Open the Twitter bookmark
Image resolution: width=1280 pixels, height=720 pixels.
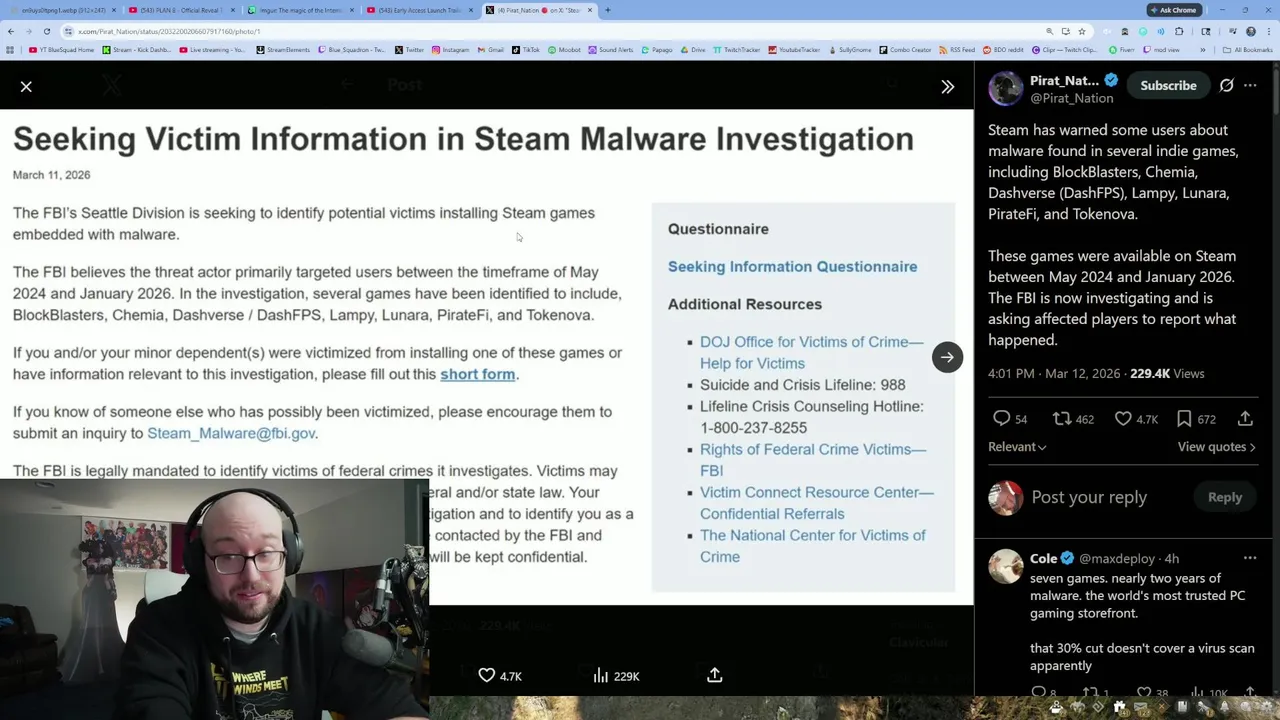point(409,50)
